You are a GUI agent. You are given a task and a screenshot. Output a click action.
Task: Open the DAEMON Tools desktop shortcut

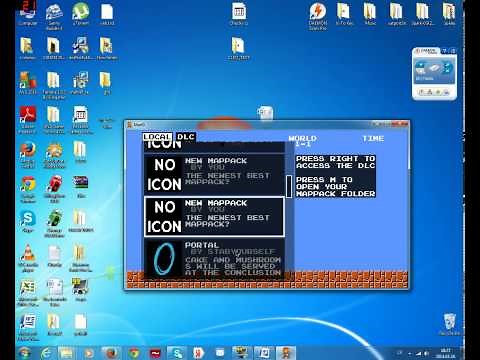point(318,16)
